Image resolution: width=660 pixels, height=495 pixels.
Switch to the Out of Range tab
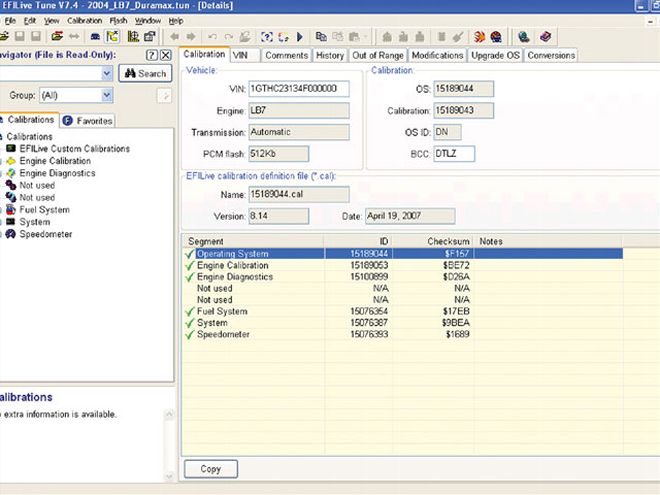tap(378, 56)
